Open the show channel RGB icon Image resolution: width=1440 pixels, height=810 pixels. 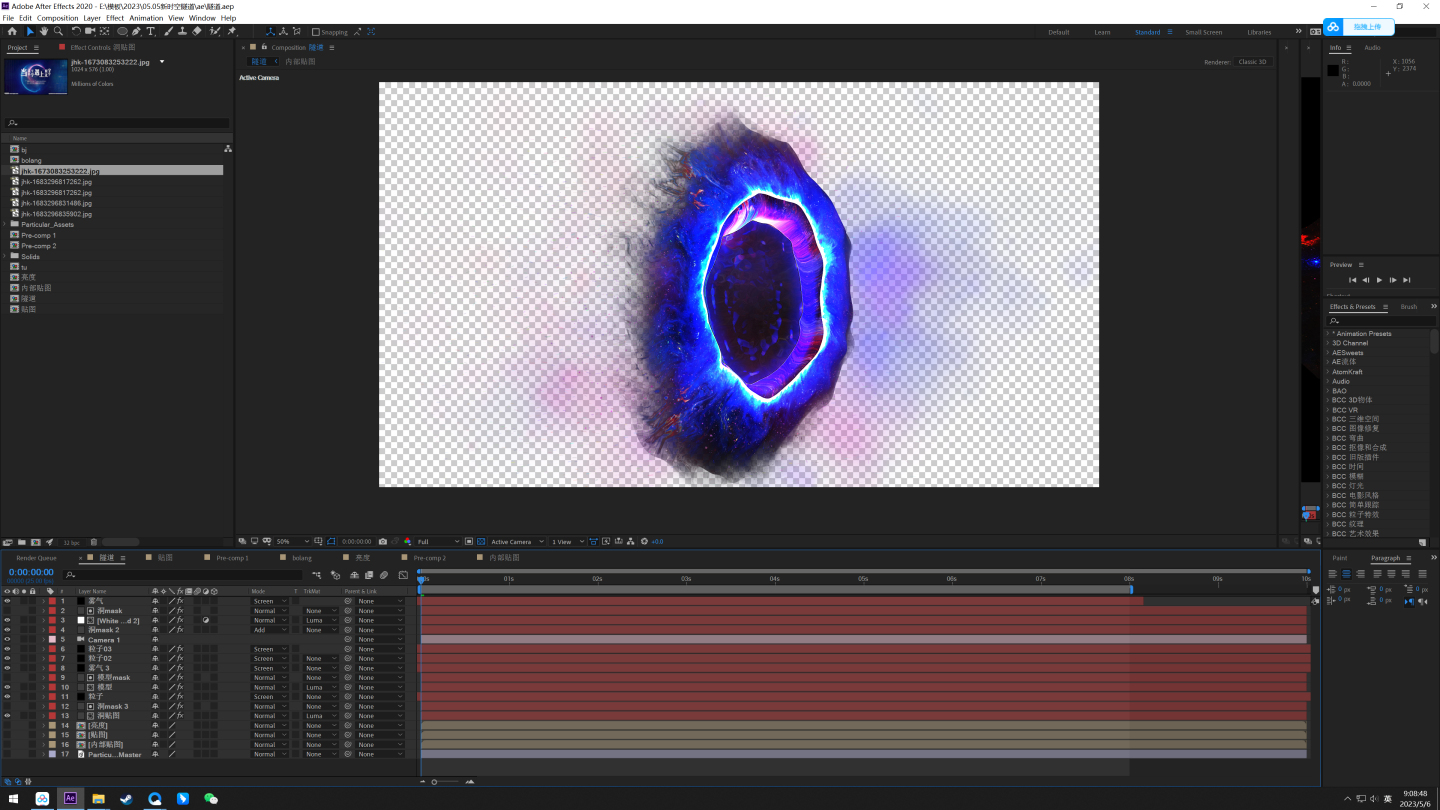(x=407, y=541)
